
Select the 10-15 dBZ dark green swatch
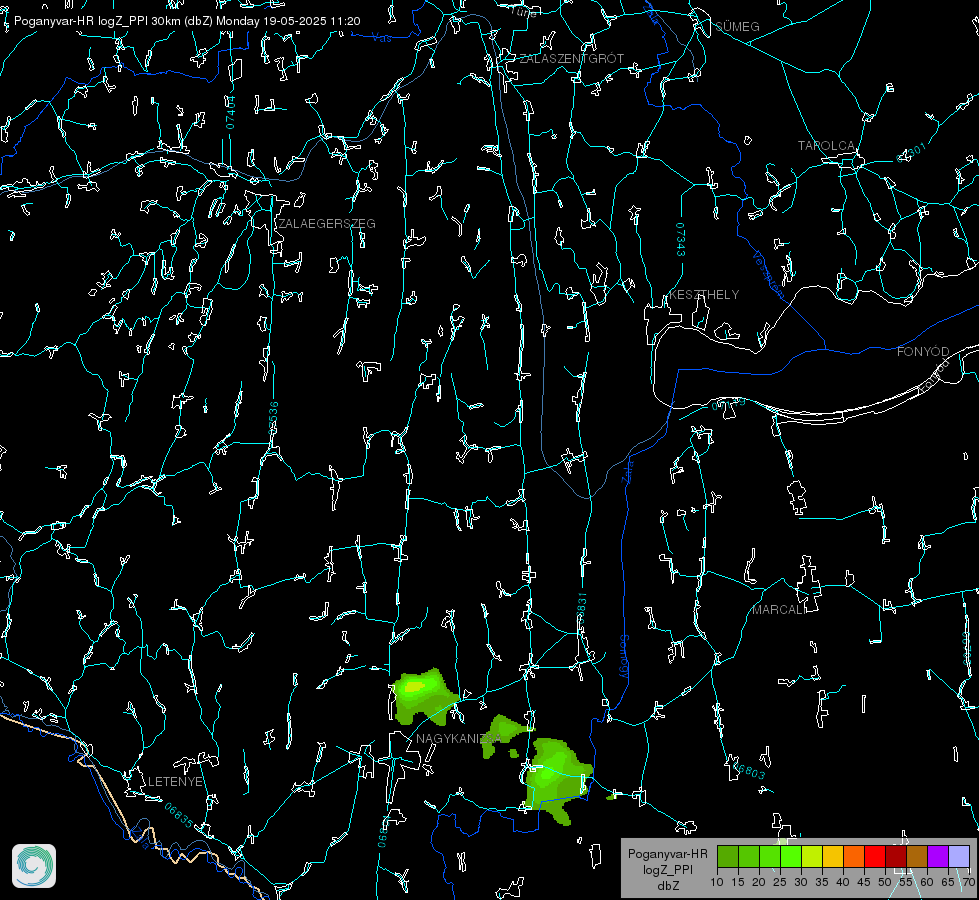pos(728,856)
